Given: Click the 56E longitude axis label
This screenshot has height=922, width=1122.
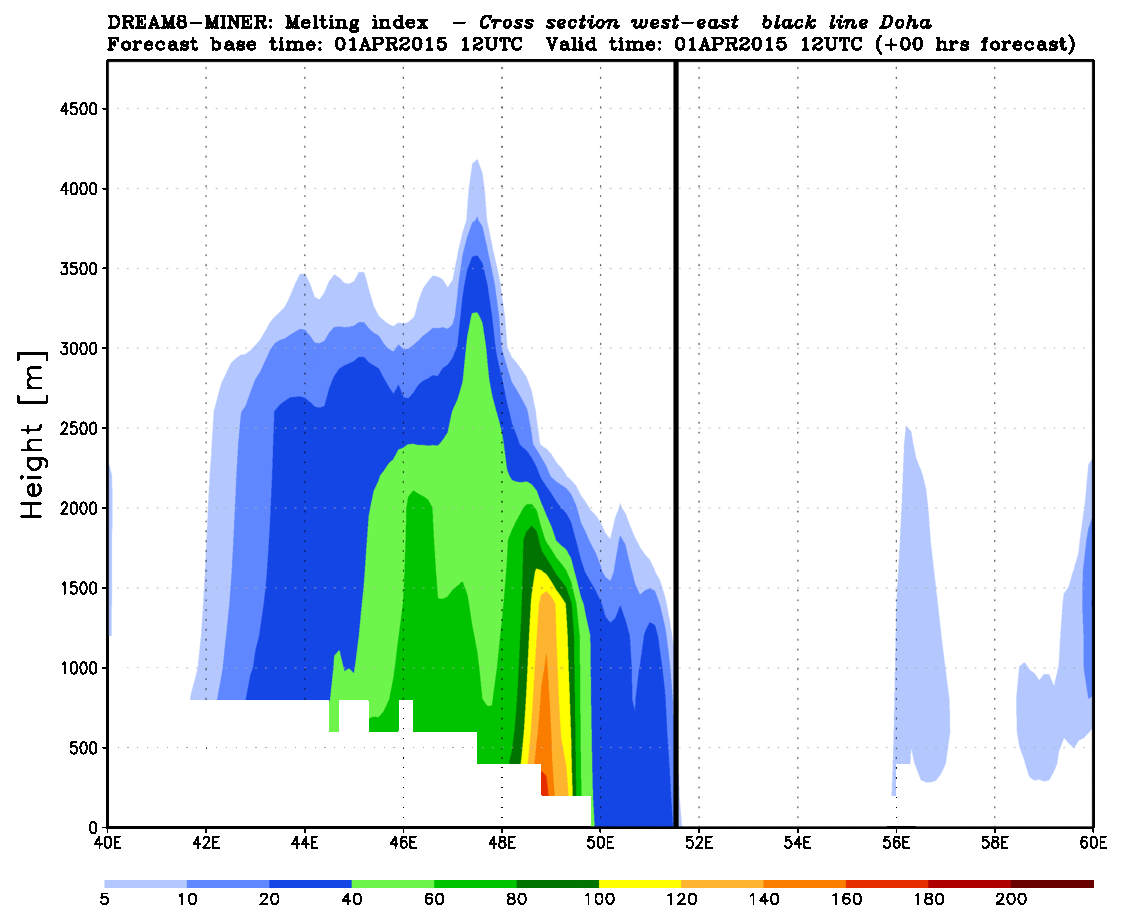Looking at the screenshot, I should 897,843.
